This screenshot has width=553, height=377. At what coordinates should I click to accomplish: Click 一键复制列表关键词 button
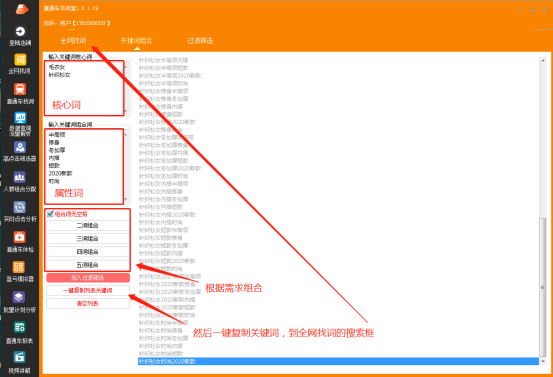(x=88, y=290)
